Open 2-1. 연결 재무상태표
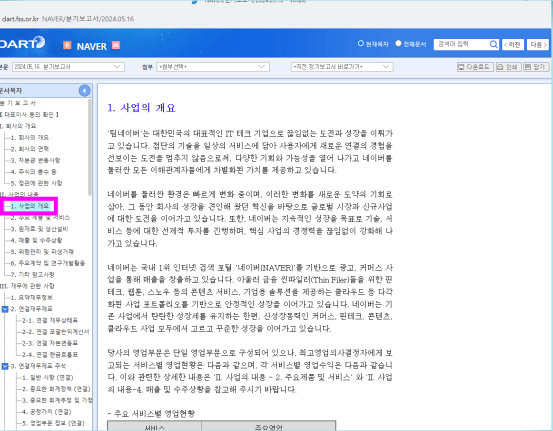 click(50, 321)
